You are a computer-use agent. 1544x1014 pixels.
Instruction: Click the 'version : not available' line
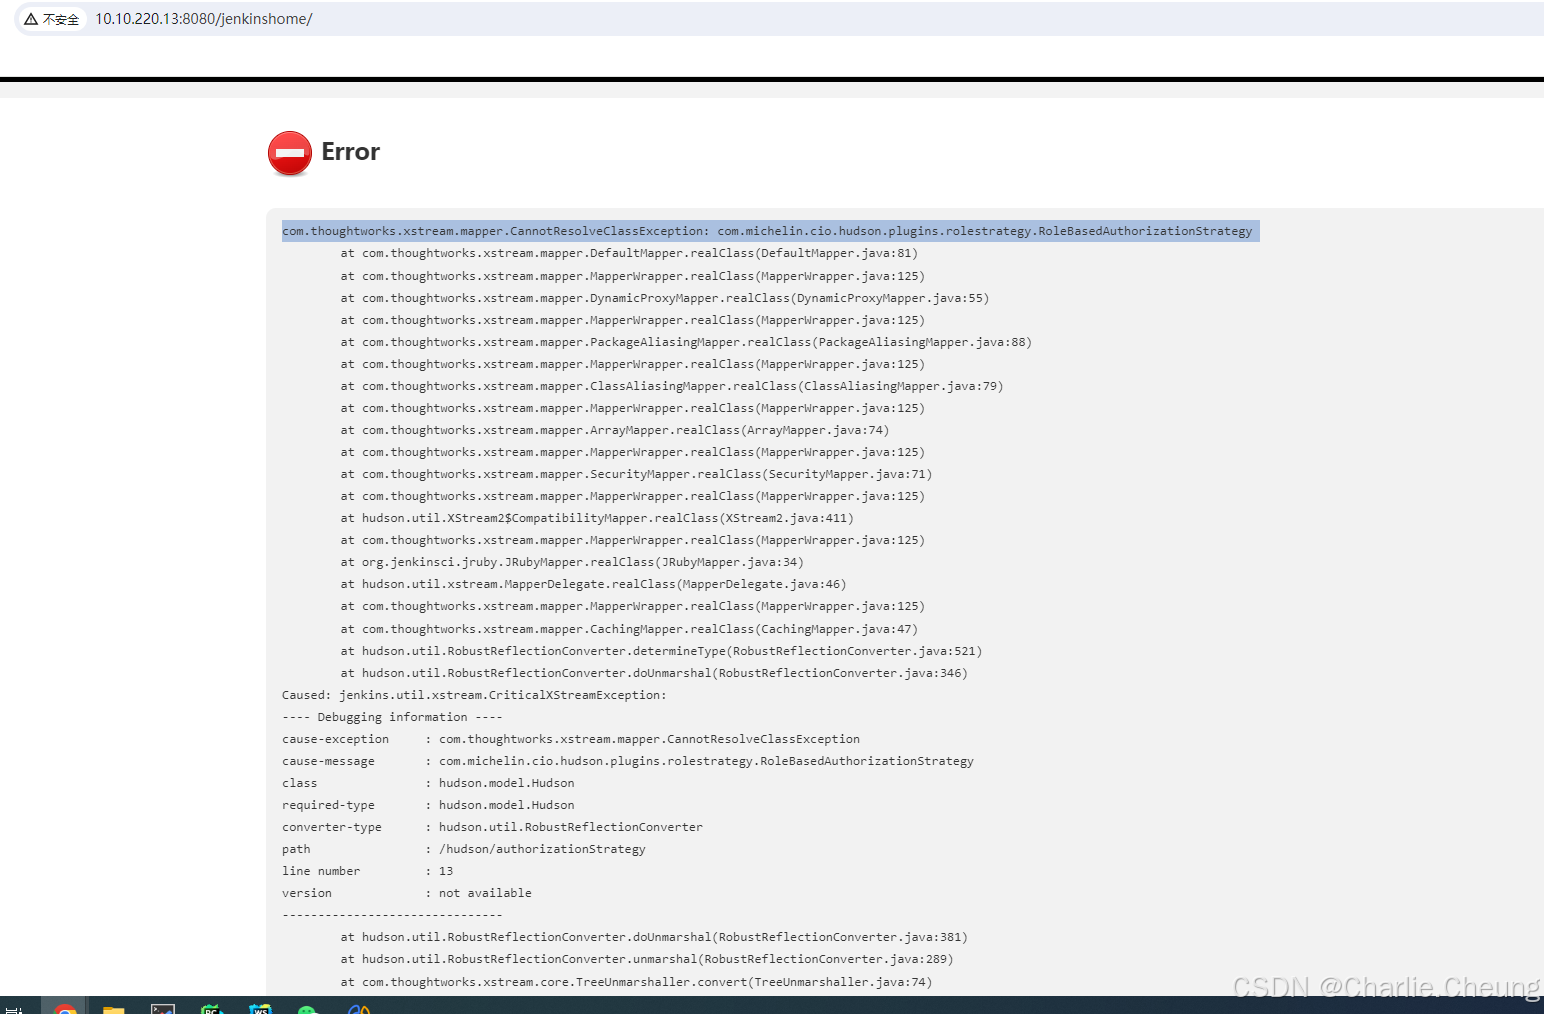click(x=407, y=893)
